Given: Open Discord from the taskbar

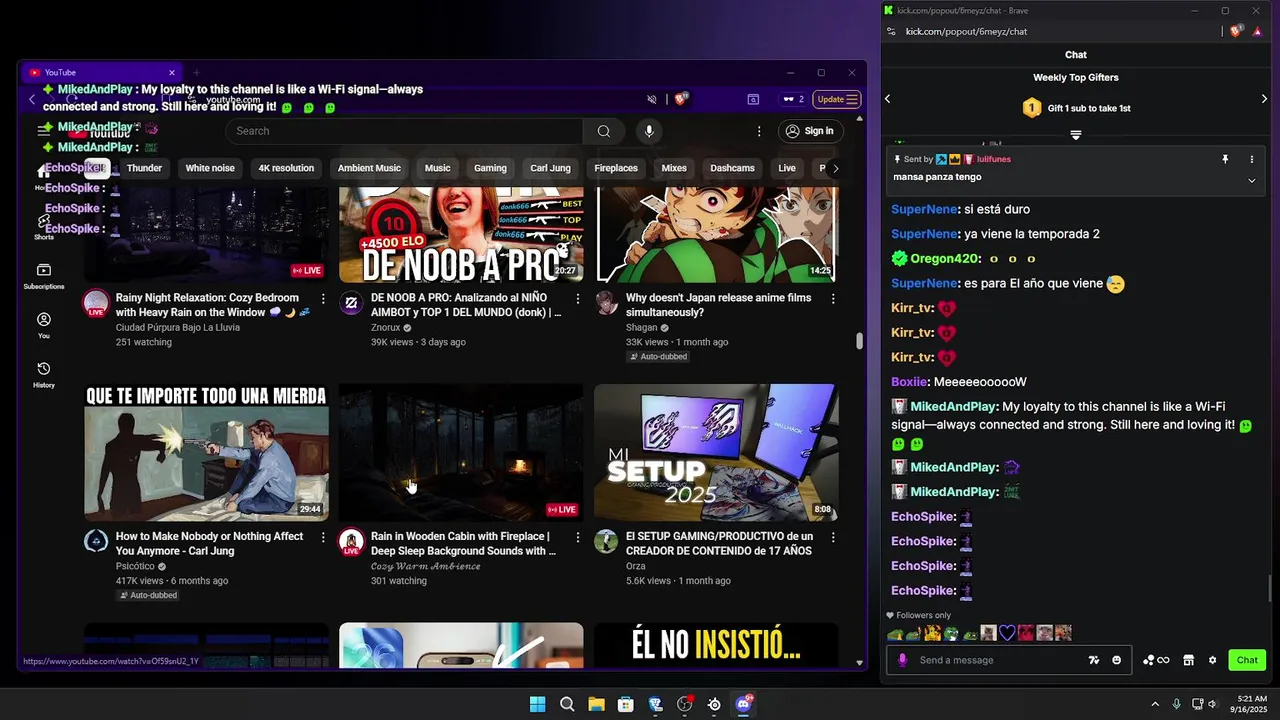Looking at the screenshot, I should tap(743, 704).
